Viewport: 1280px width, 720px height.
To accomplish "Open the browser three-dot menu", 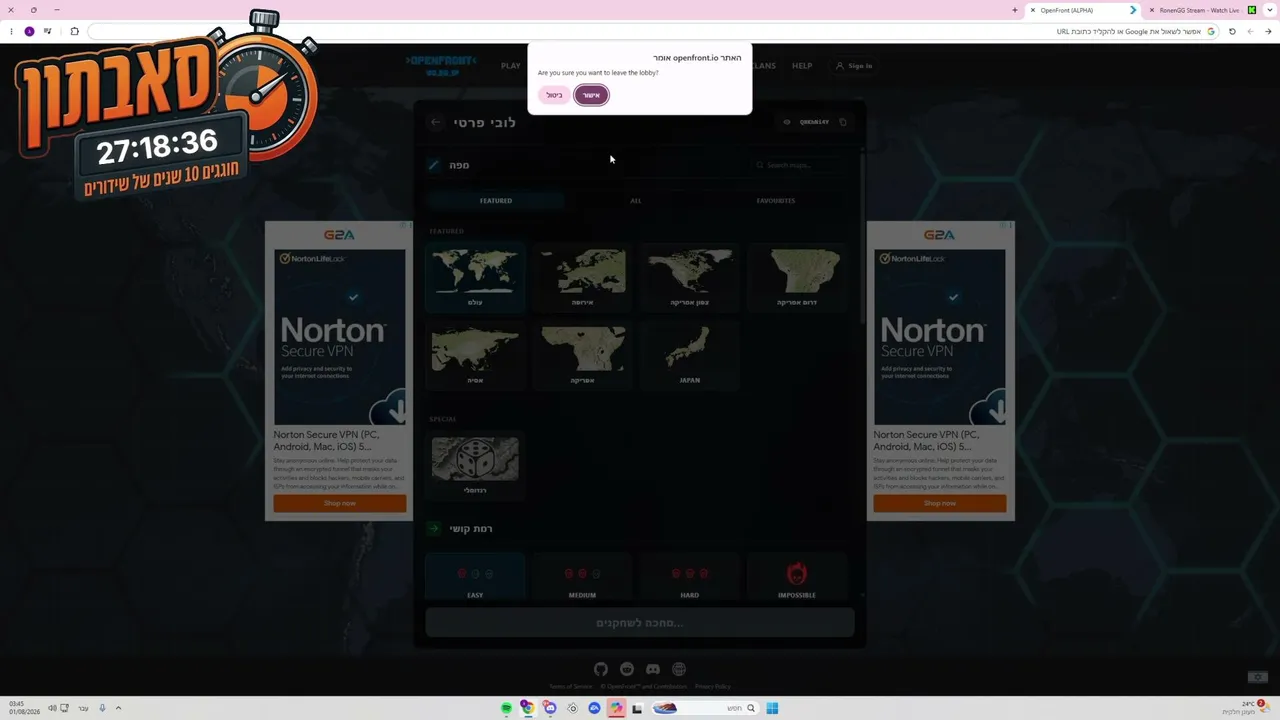I will pyautogui.click(x=11, y=31).
